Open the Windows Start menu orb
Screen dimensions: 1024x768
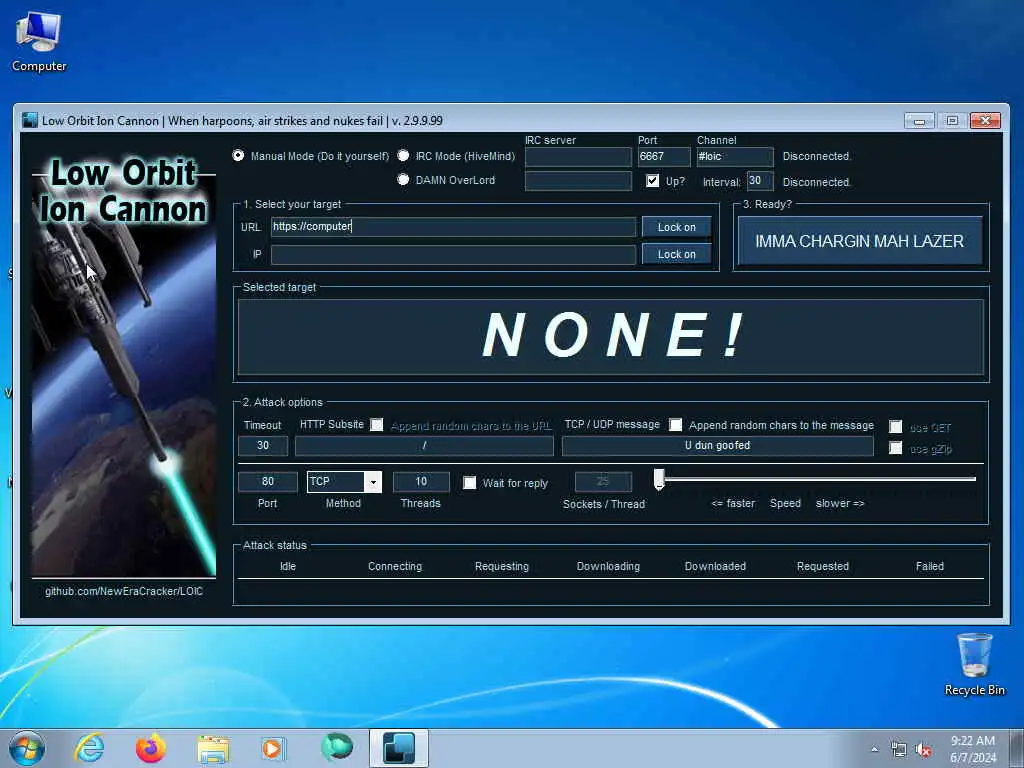tap(27, 748)
